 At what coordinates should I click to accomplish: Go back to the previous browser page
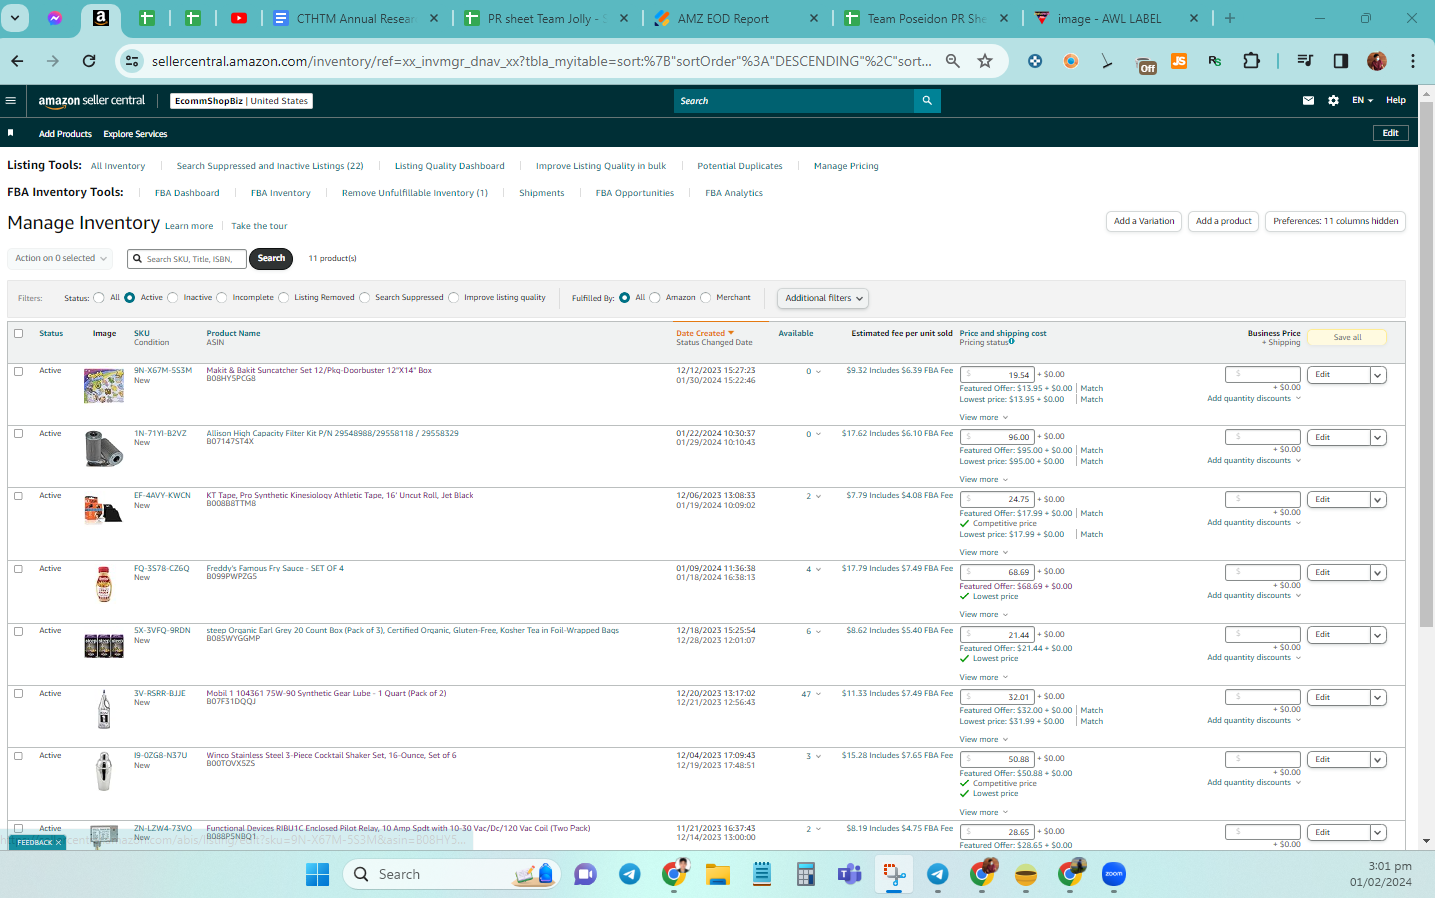coord(17,61)
